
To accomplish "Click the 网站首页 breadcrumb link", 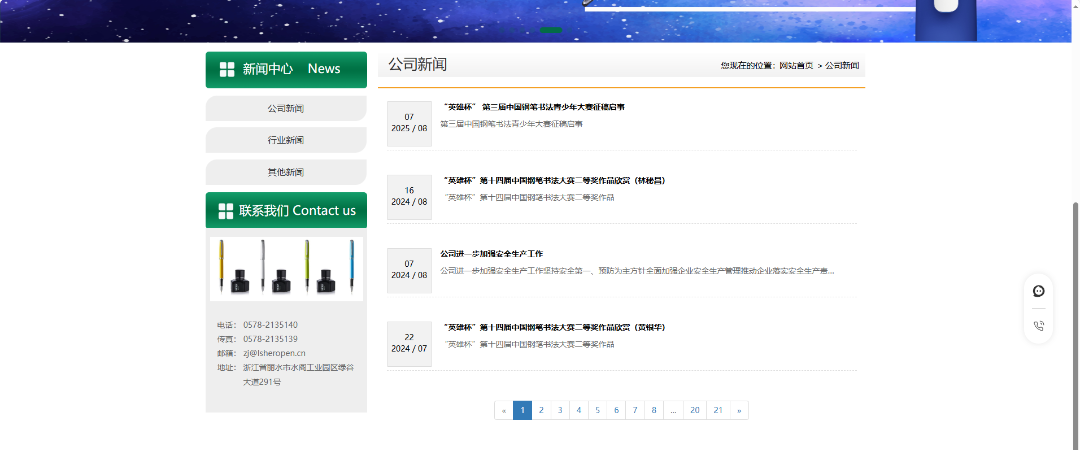I will point(796,65).
